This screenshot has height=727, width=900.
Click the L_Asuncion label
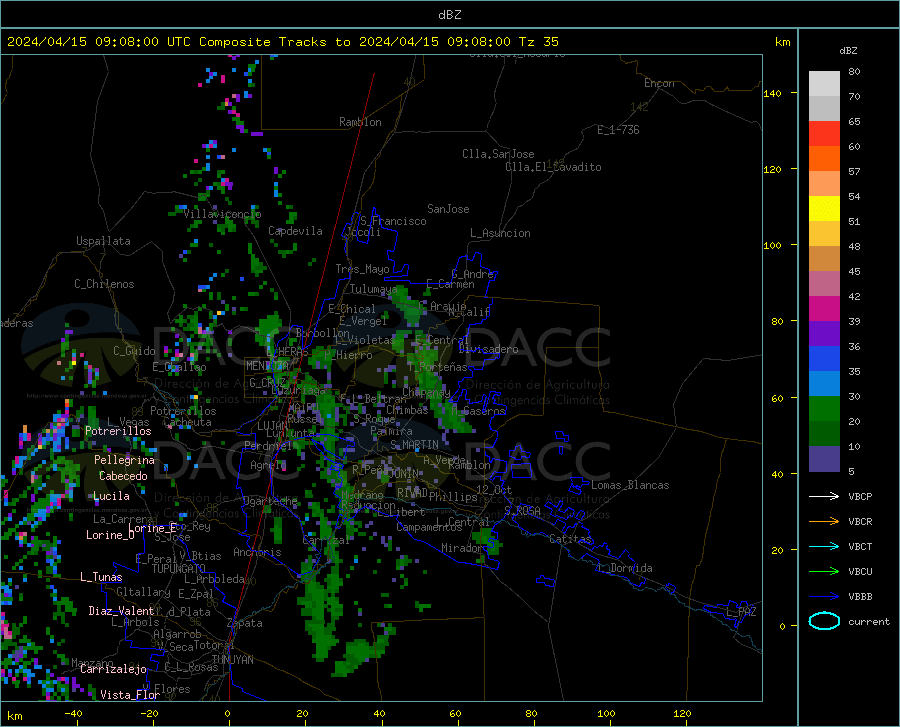500,233
